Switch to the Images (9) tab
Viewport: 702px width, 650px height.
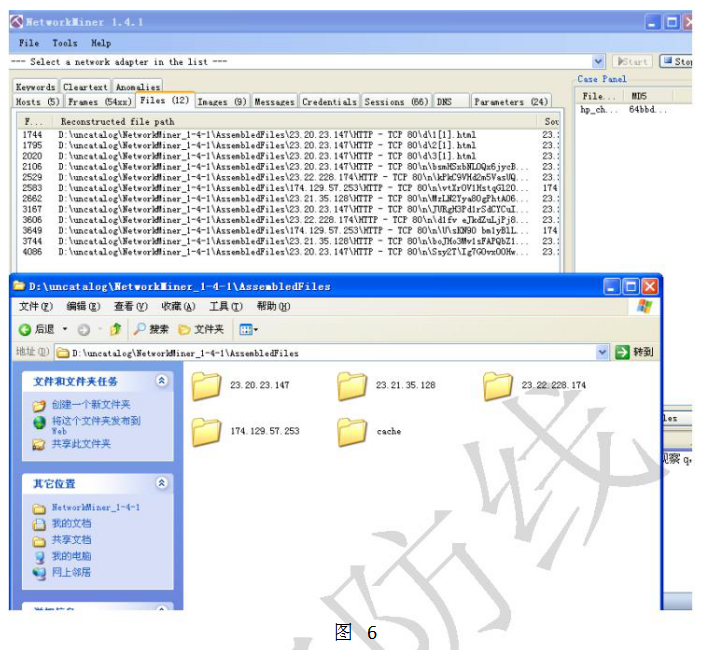(x=222, y=102)
